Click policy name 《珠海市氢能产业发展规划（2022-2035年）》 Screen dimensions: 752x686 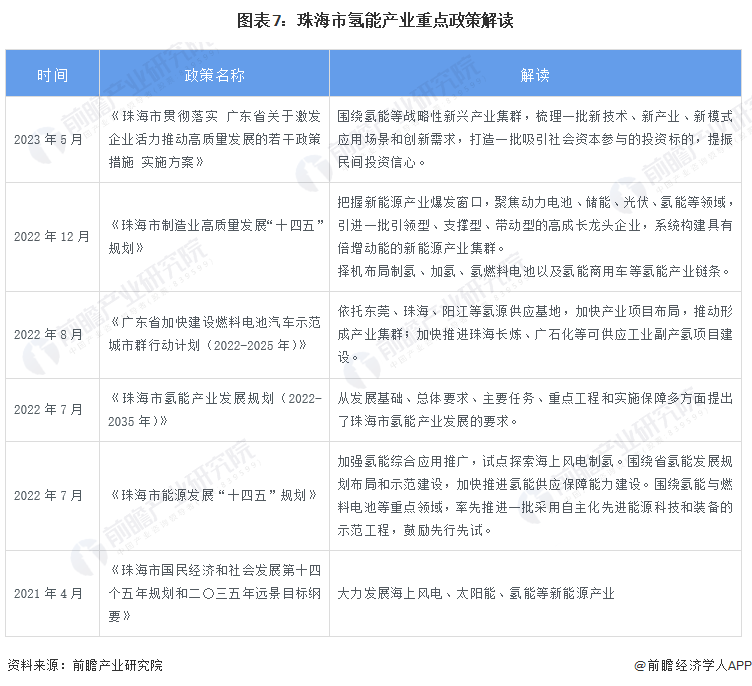[x=214, y=410]
